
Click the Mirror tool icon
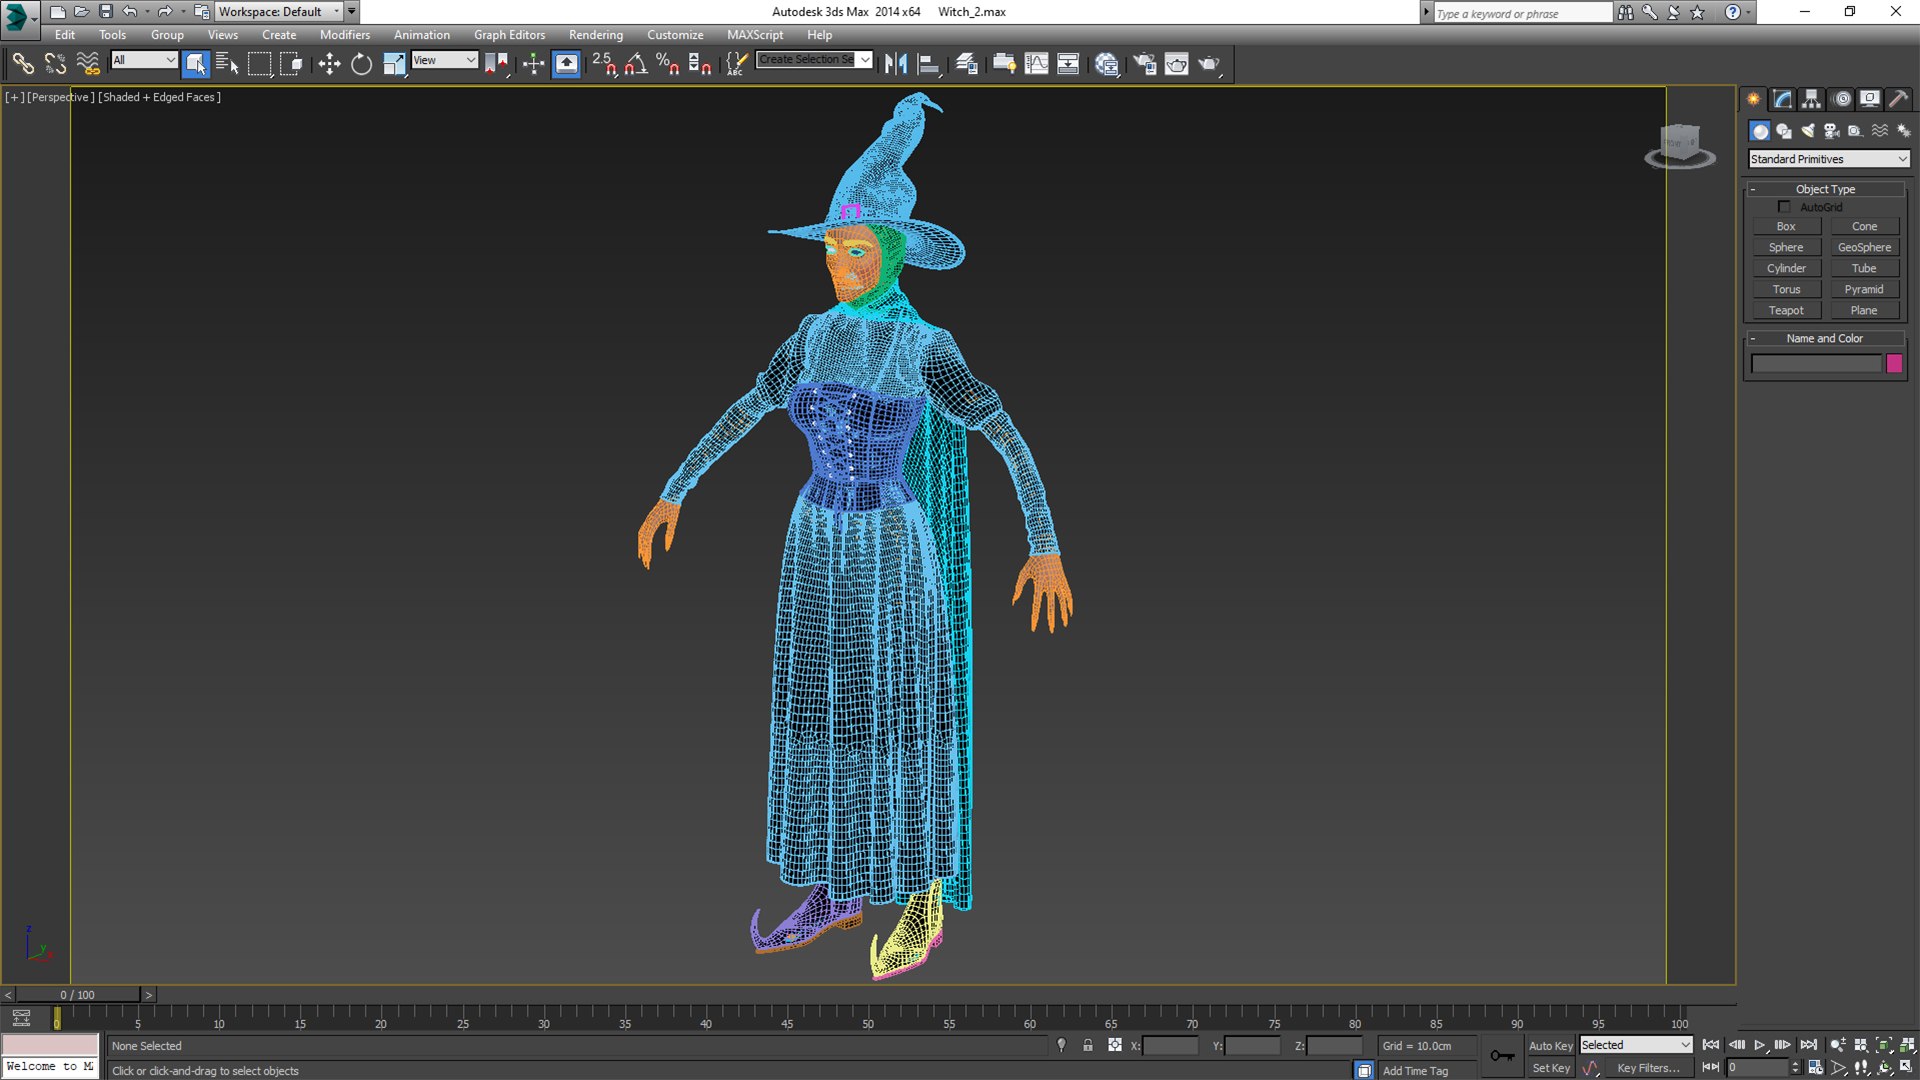click(896, 64)
